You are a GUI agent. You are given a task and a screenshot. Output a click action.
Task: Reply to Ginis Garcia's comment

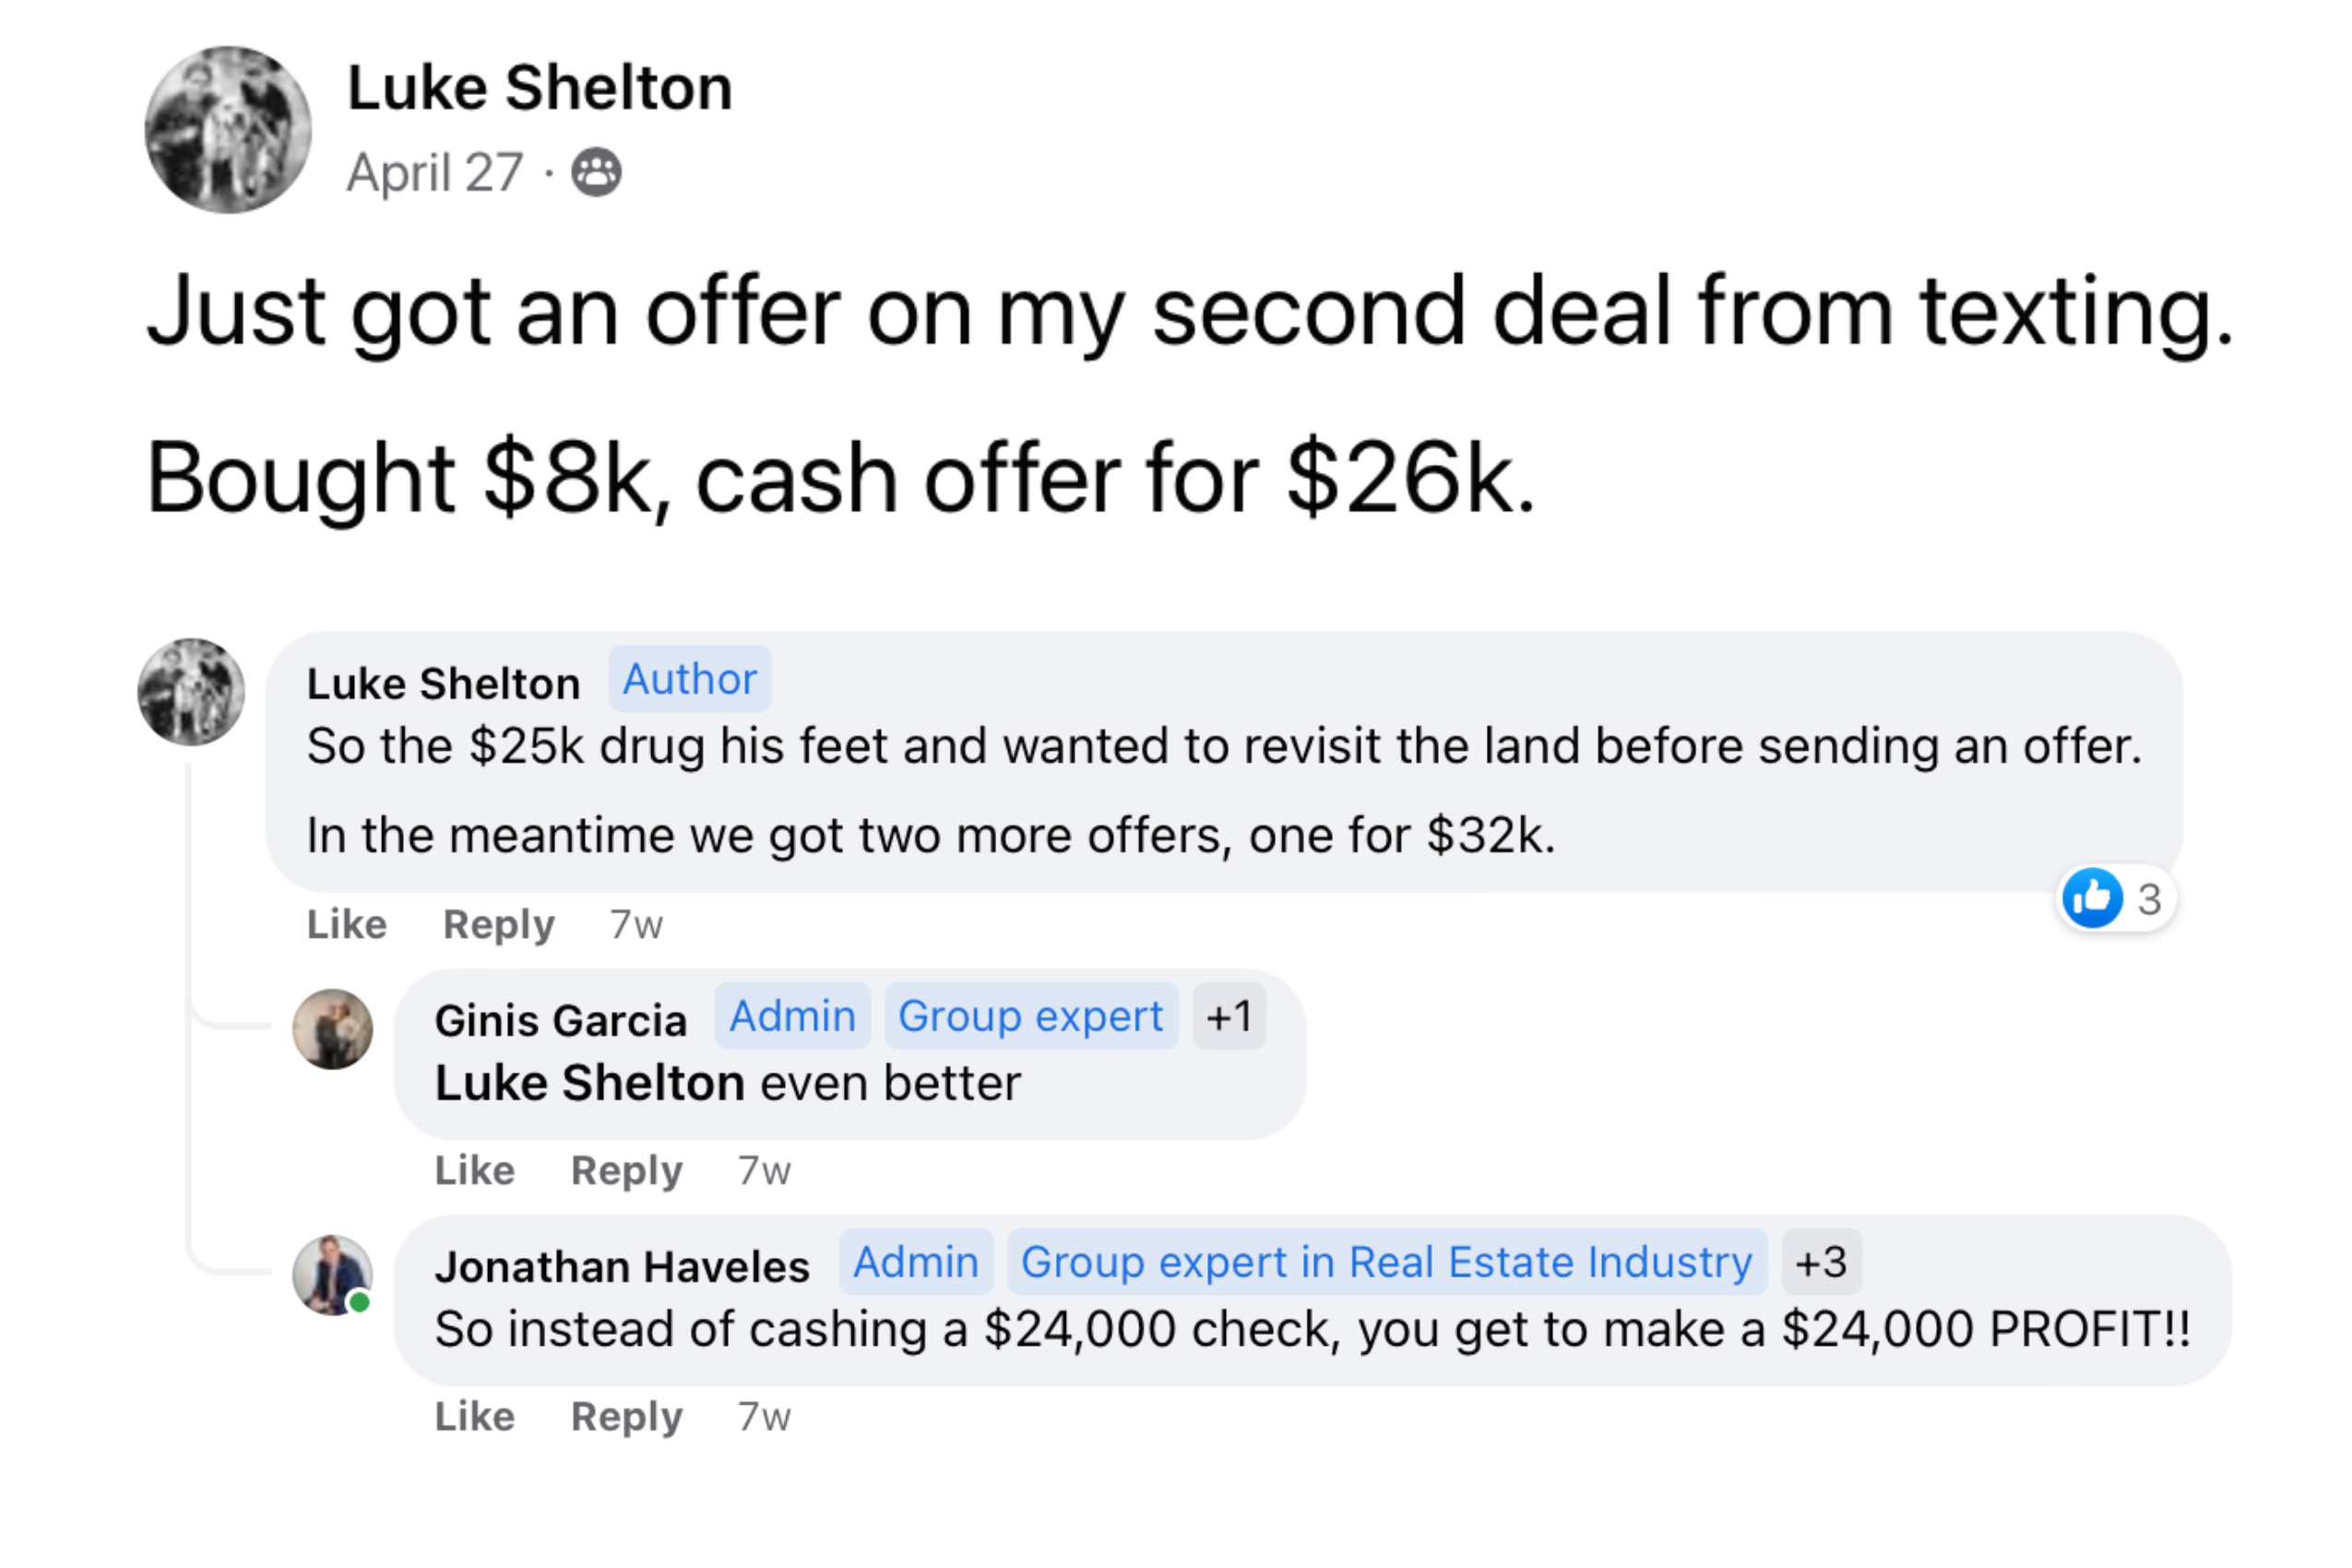626,1171
